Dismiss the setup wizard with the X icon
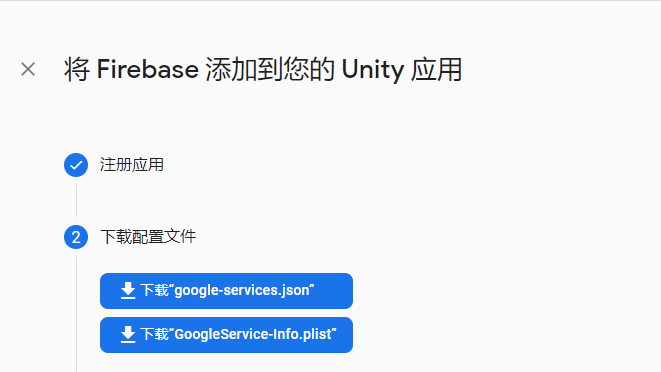Viewport: 661px width, 372px height. pos(28,69)
